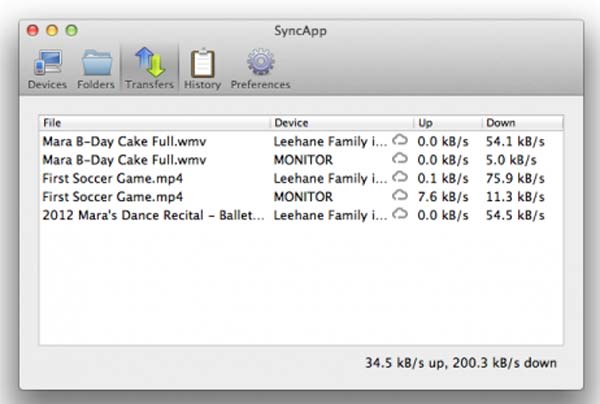Select First Soccer Game.mp4 on MONITOR row

pyautogui.click(x=112, y=196)
